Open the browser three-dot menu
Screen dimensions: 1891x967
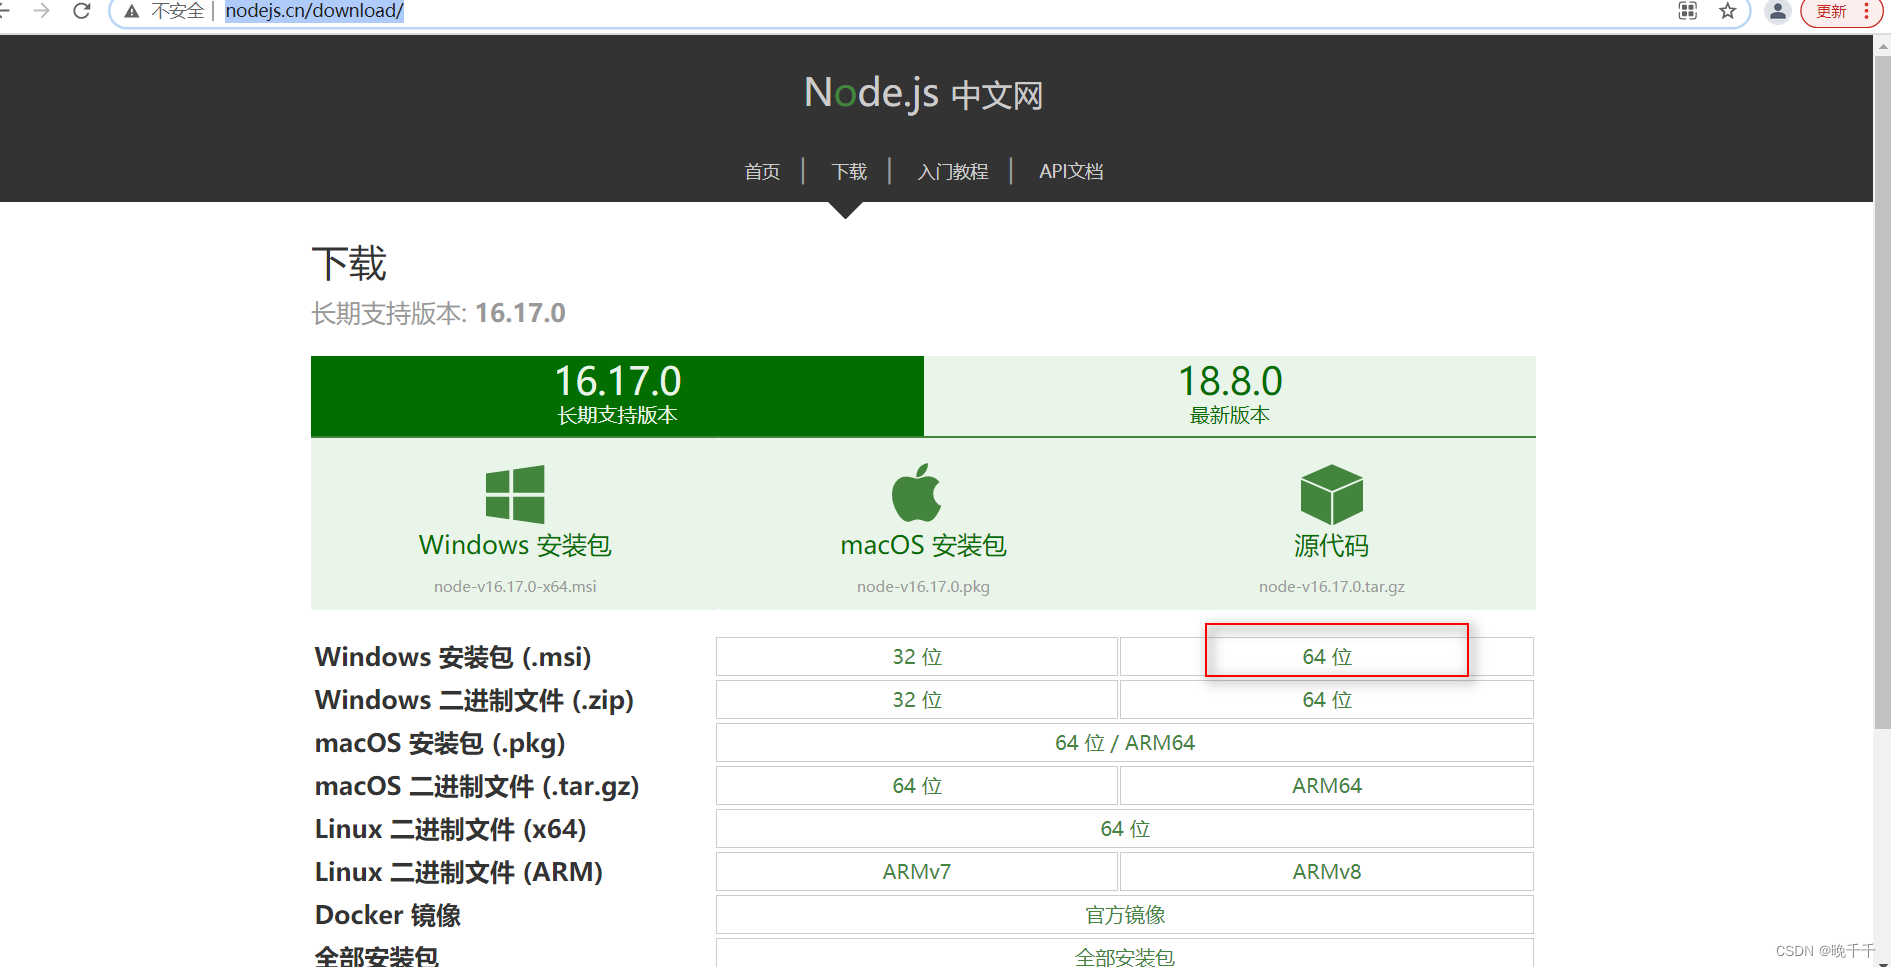(x=1866, y=11)
